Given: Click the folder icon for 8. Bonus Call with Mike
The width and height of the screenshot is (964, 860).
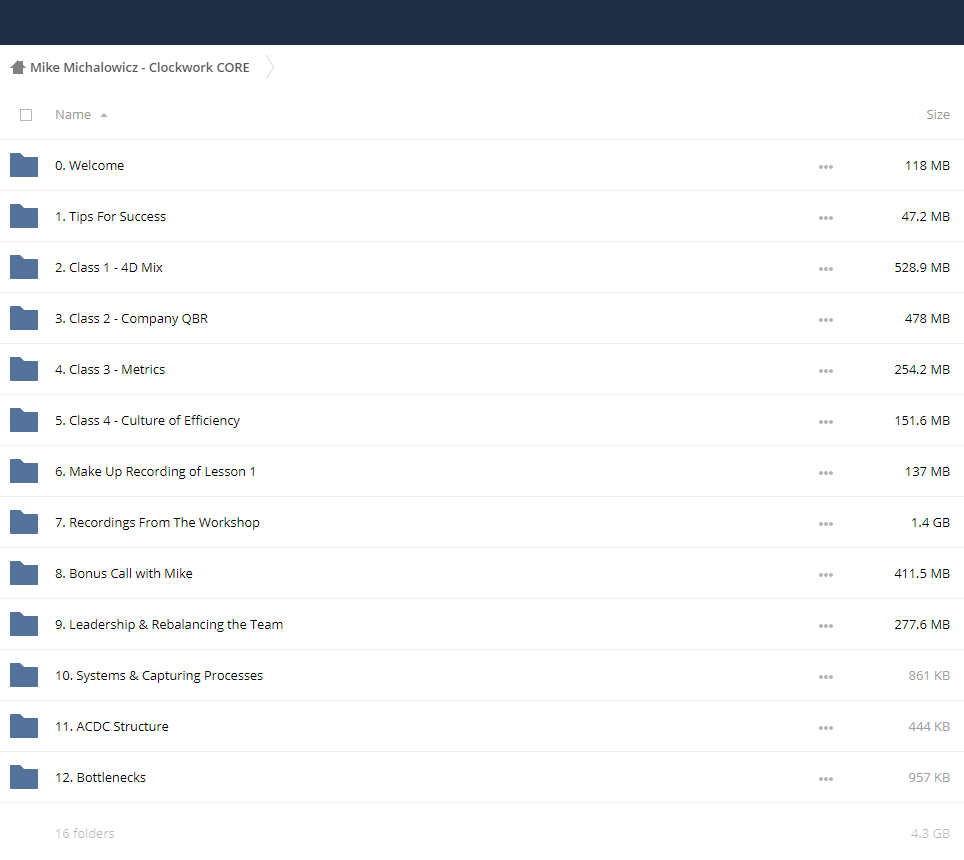Looking at the screenshot, I should pyautogui.click(x=24, y=573).
